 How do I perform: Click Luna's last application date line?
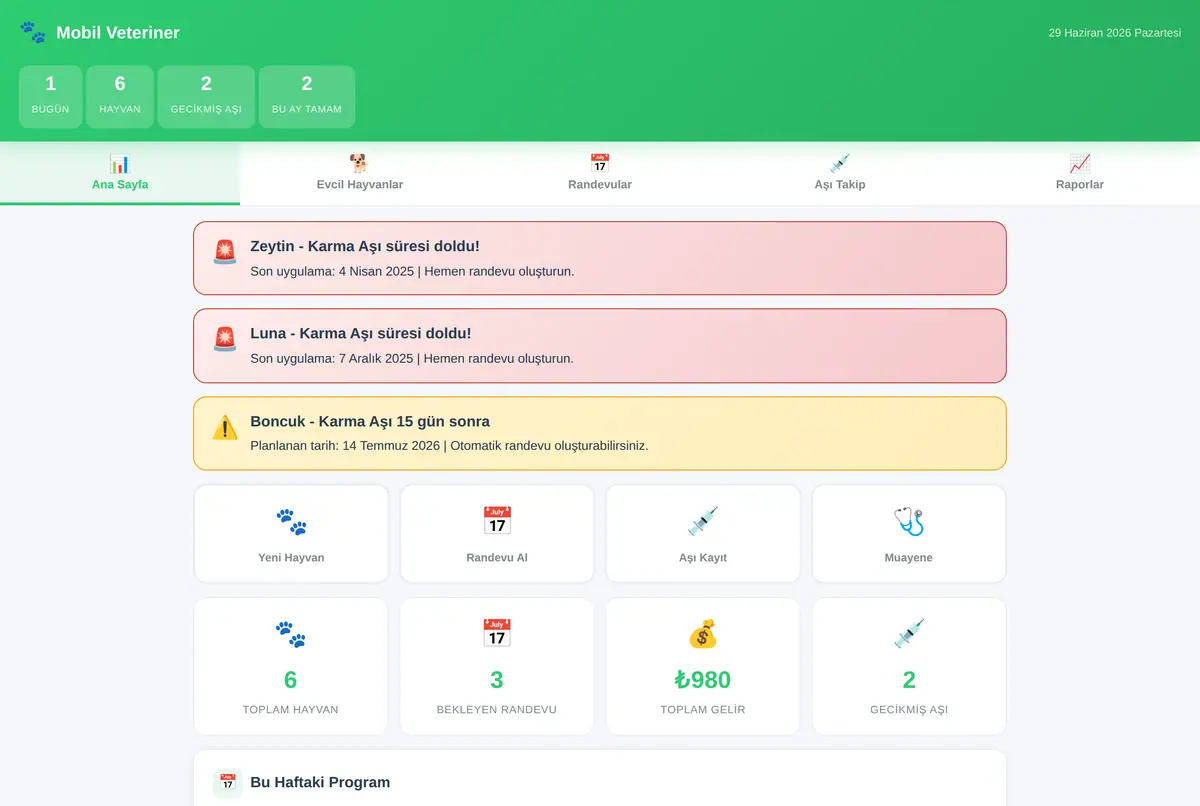click(x=412, y=358)
